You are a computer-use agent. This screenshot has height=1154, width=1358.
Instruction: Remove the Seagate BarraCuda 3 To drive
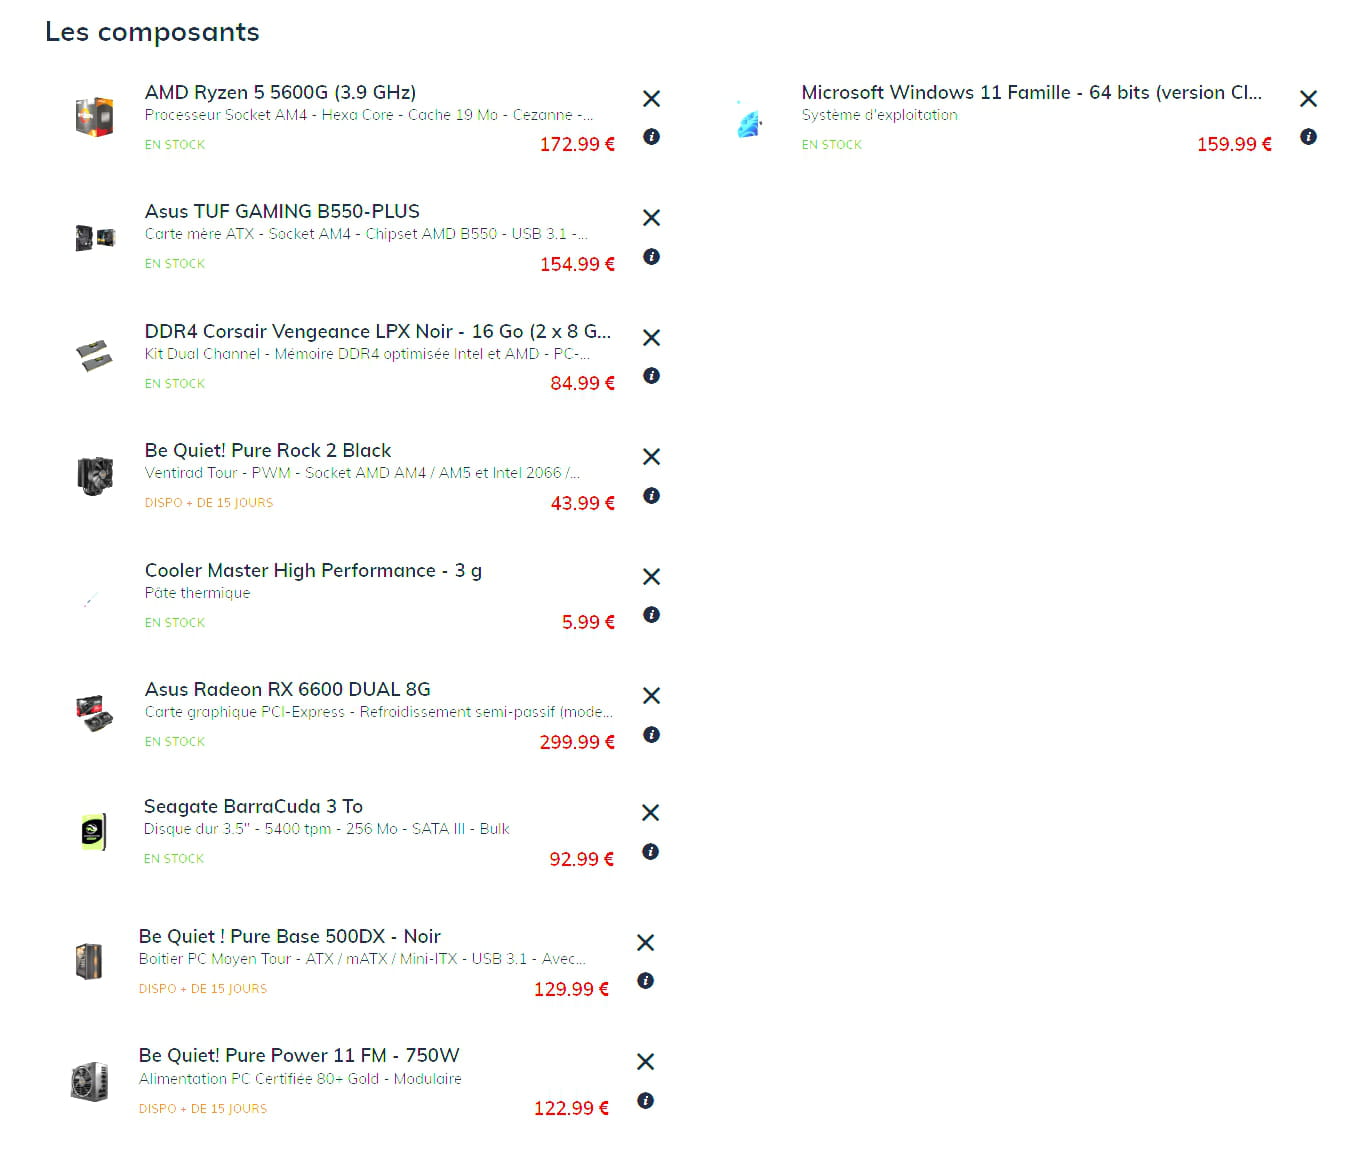pyautogui.click(x=650, y=812)
